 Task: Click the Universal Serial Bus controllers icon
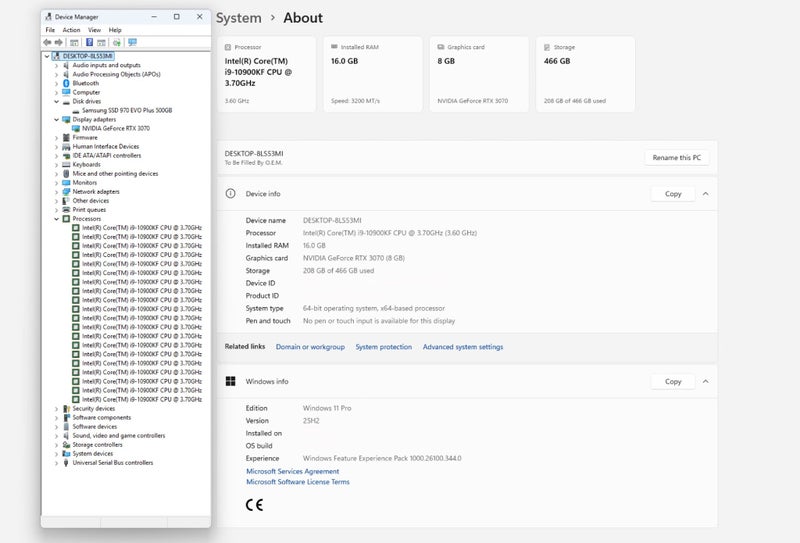[x=66, y=463]
